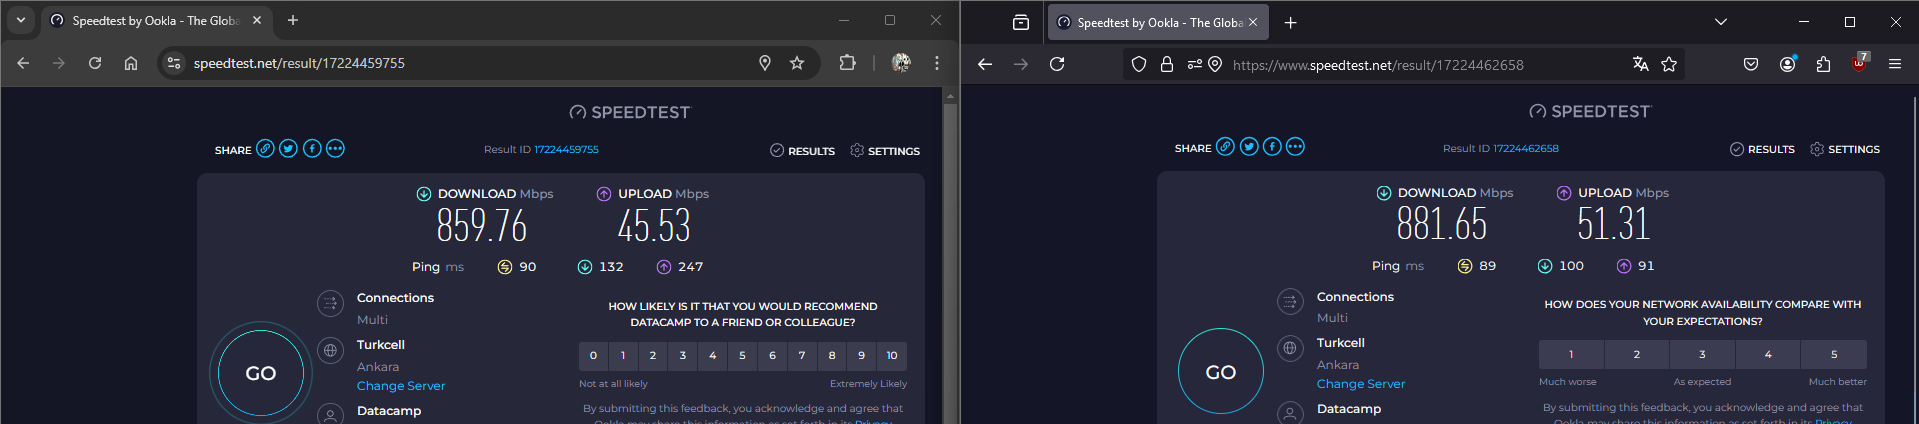Reload page in Chrome
The image size is (1919, 424).
pos(95,63)
